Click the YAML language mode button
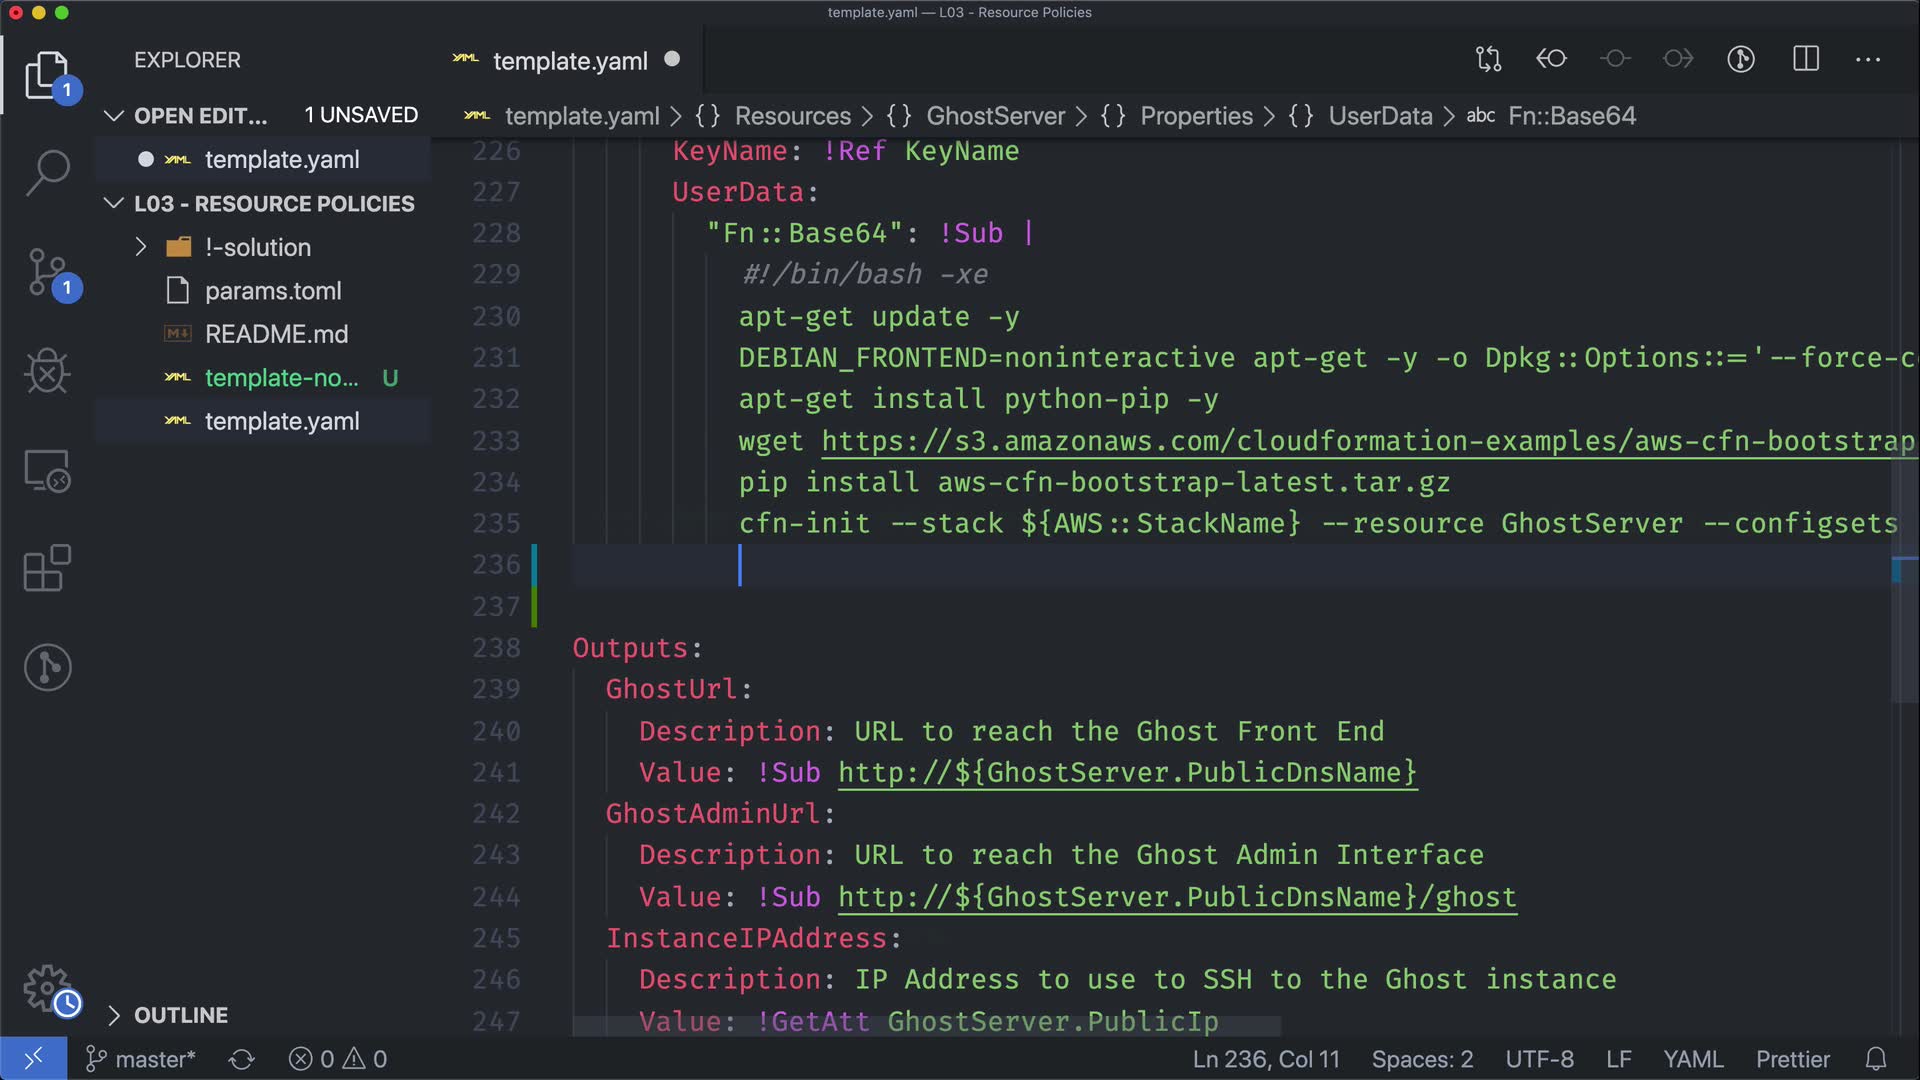Image resolution: width=1920 pixels, height=1080 pixels. [x=1692, y=1059]
